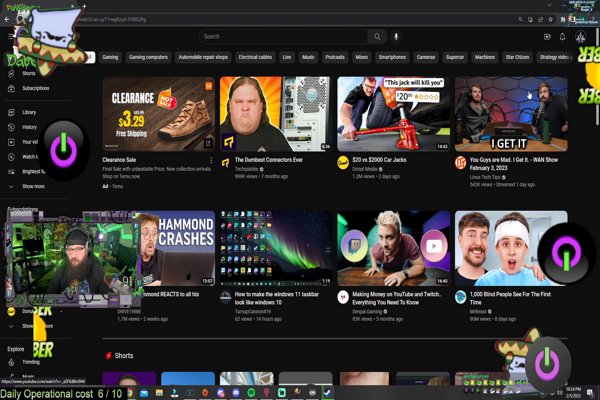The image size is (600, 400).
Task: Open the Shorts sidebar icon
Action: [x=11, y=73]
